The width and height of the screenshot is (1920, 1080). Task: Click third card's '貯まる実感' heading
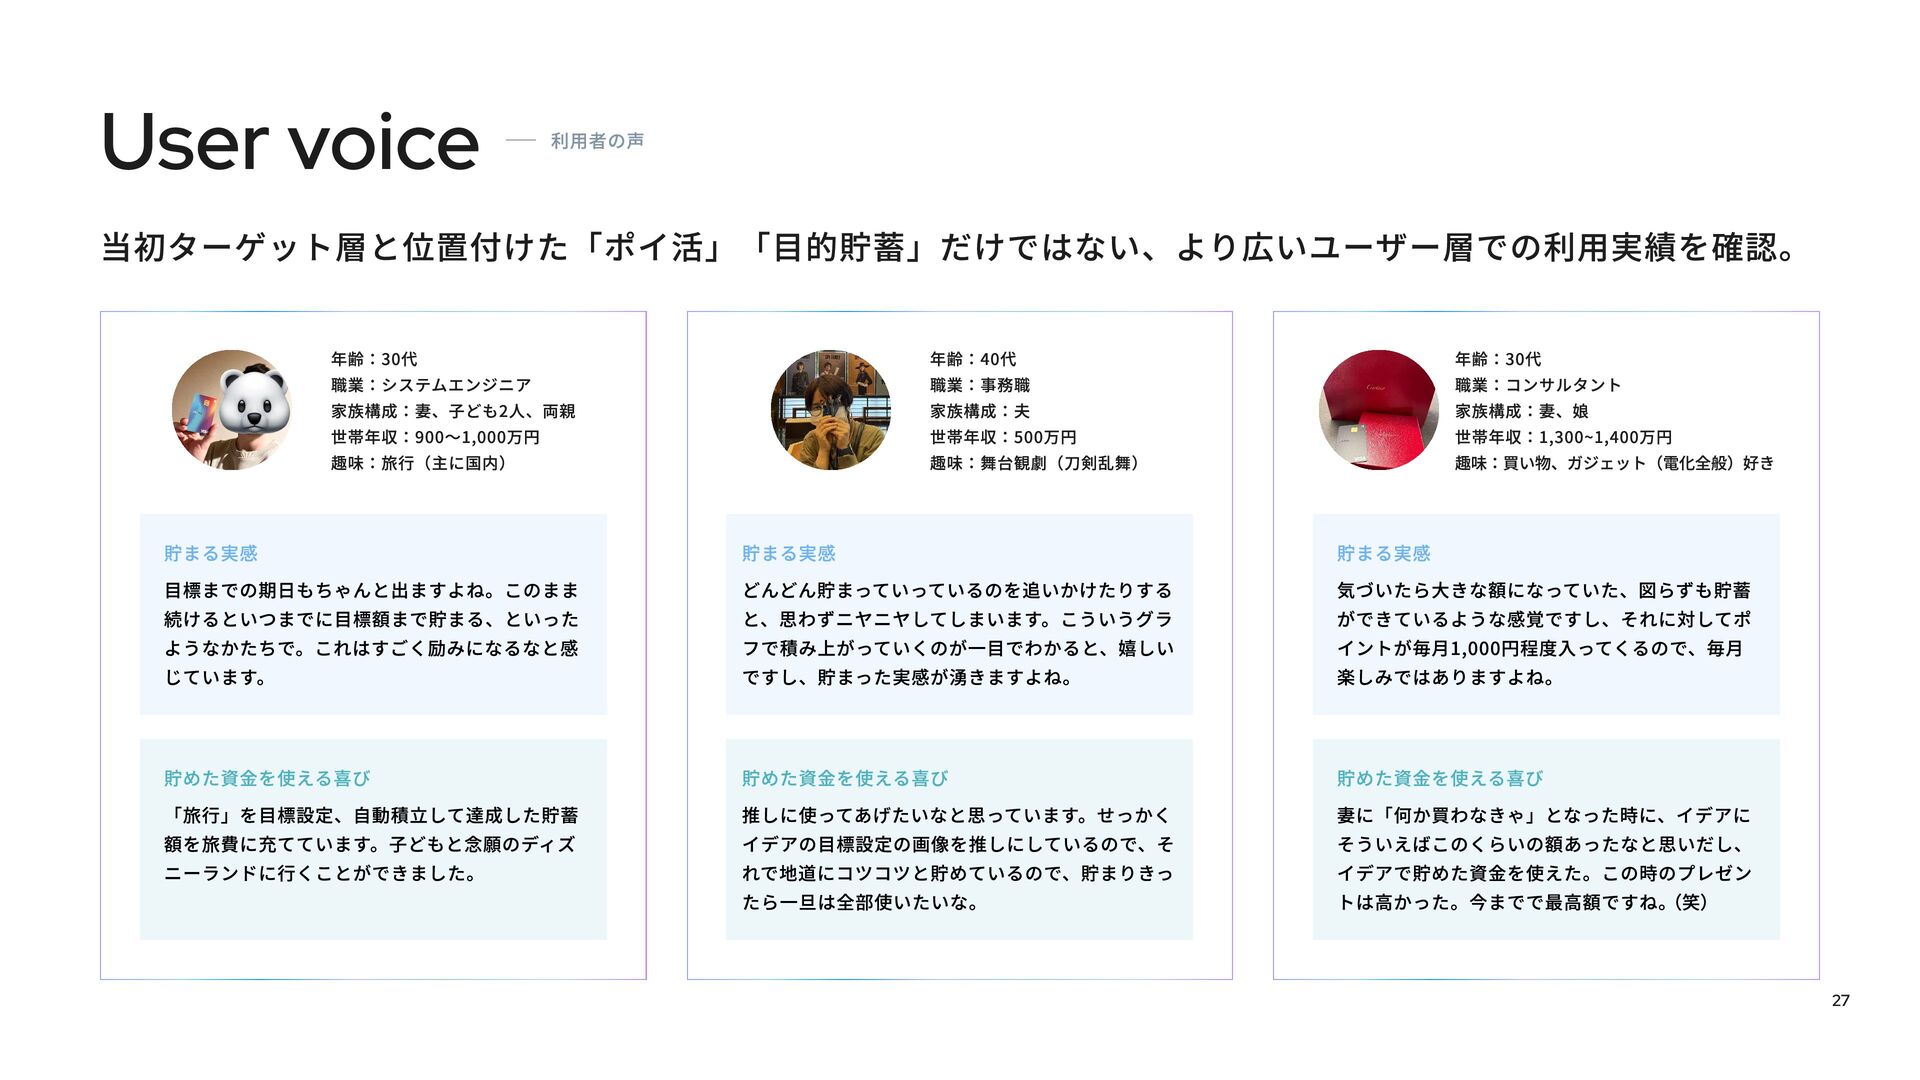tap(1384, 553)
